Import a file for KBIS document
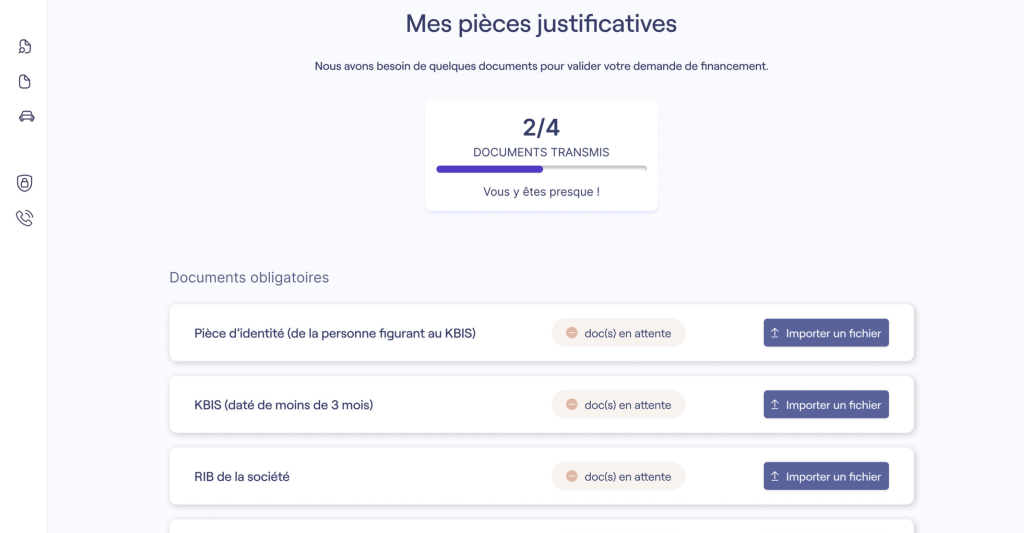This screenshot has height=533, width=1024. (826, 405)
